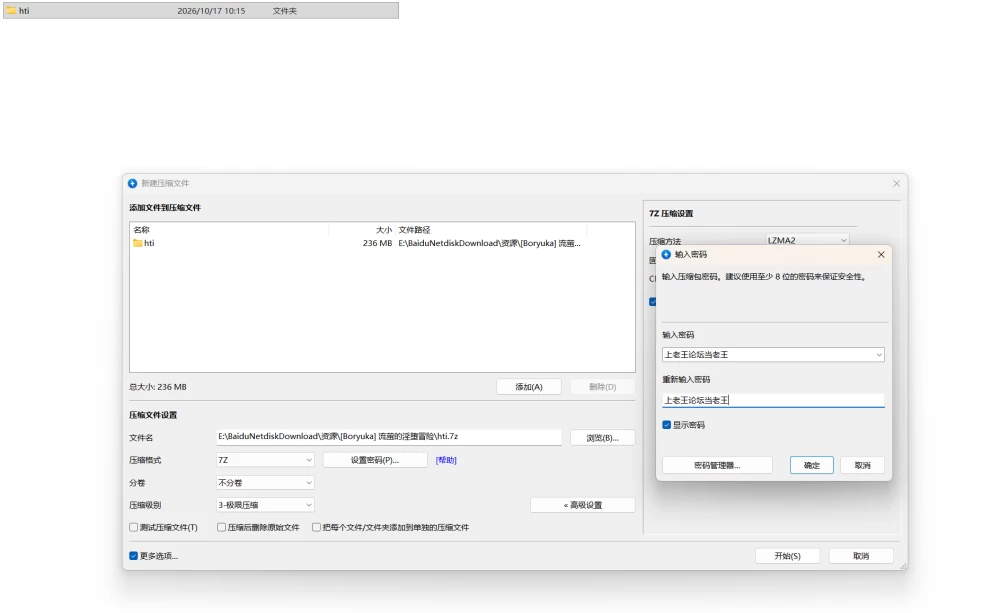Image resolution: width=1000 pixels, height=613 pixels.
Task: Open the 压缩格式 7Z dropdown
Action: pos(265,460)
